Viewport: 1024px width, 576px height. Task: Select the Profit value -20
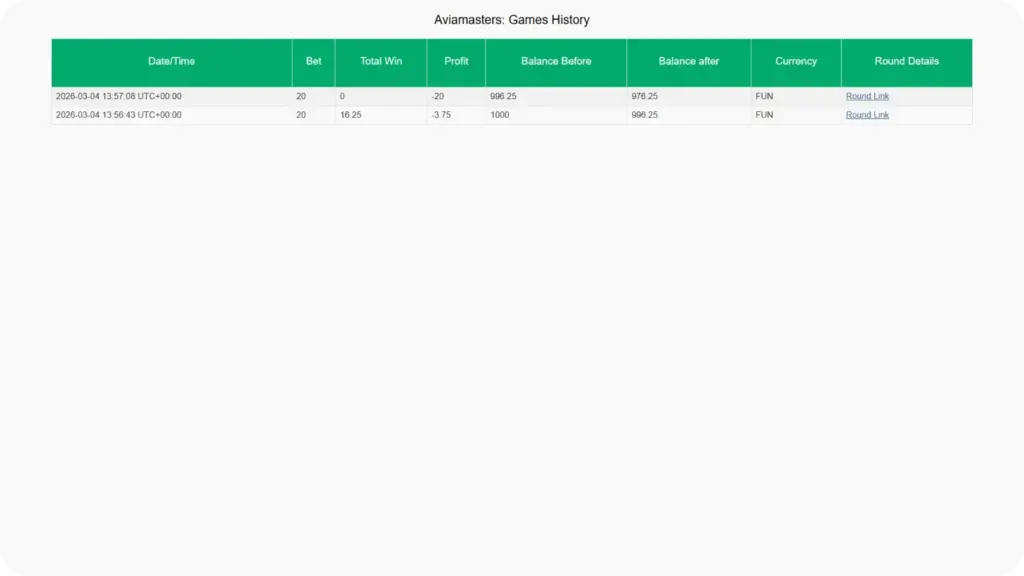click(x=438, y=96)
